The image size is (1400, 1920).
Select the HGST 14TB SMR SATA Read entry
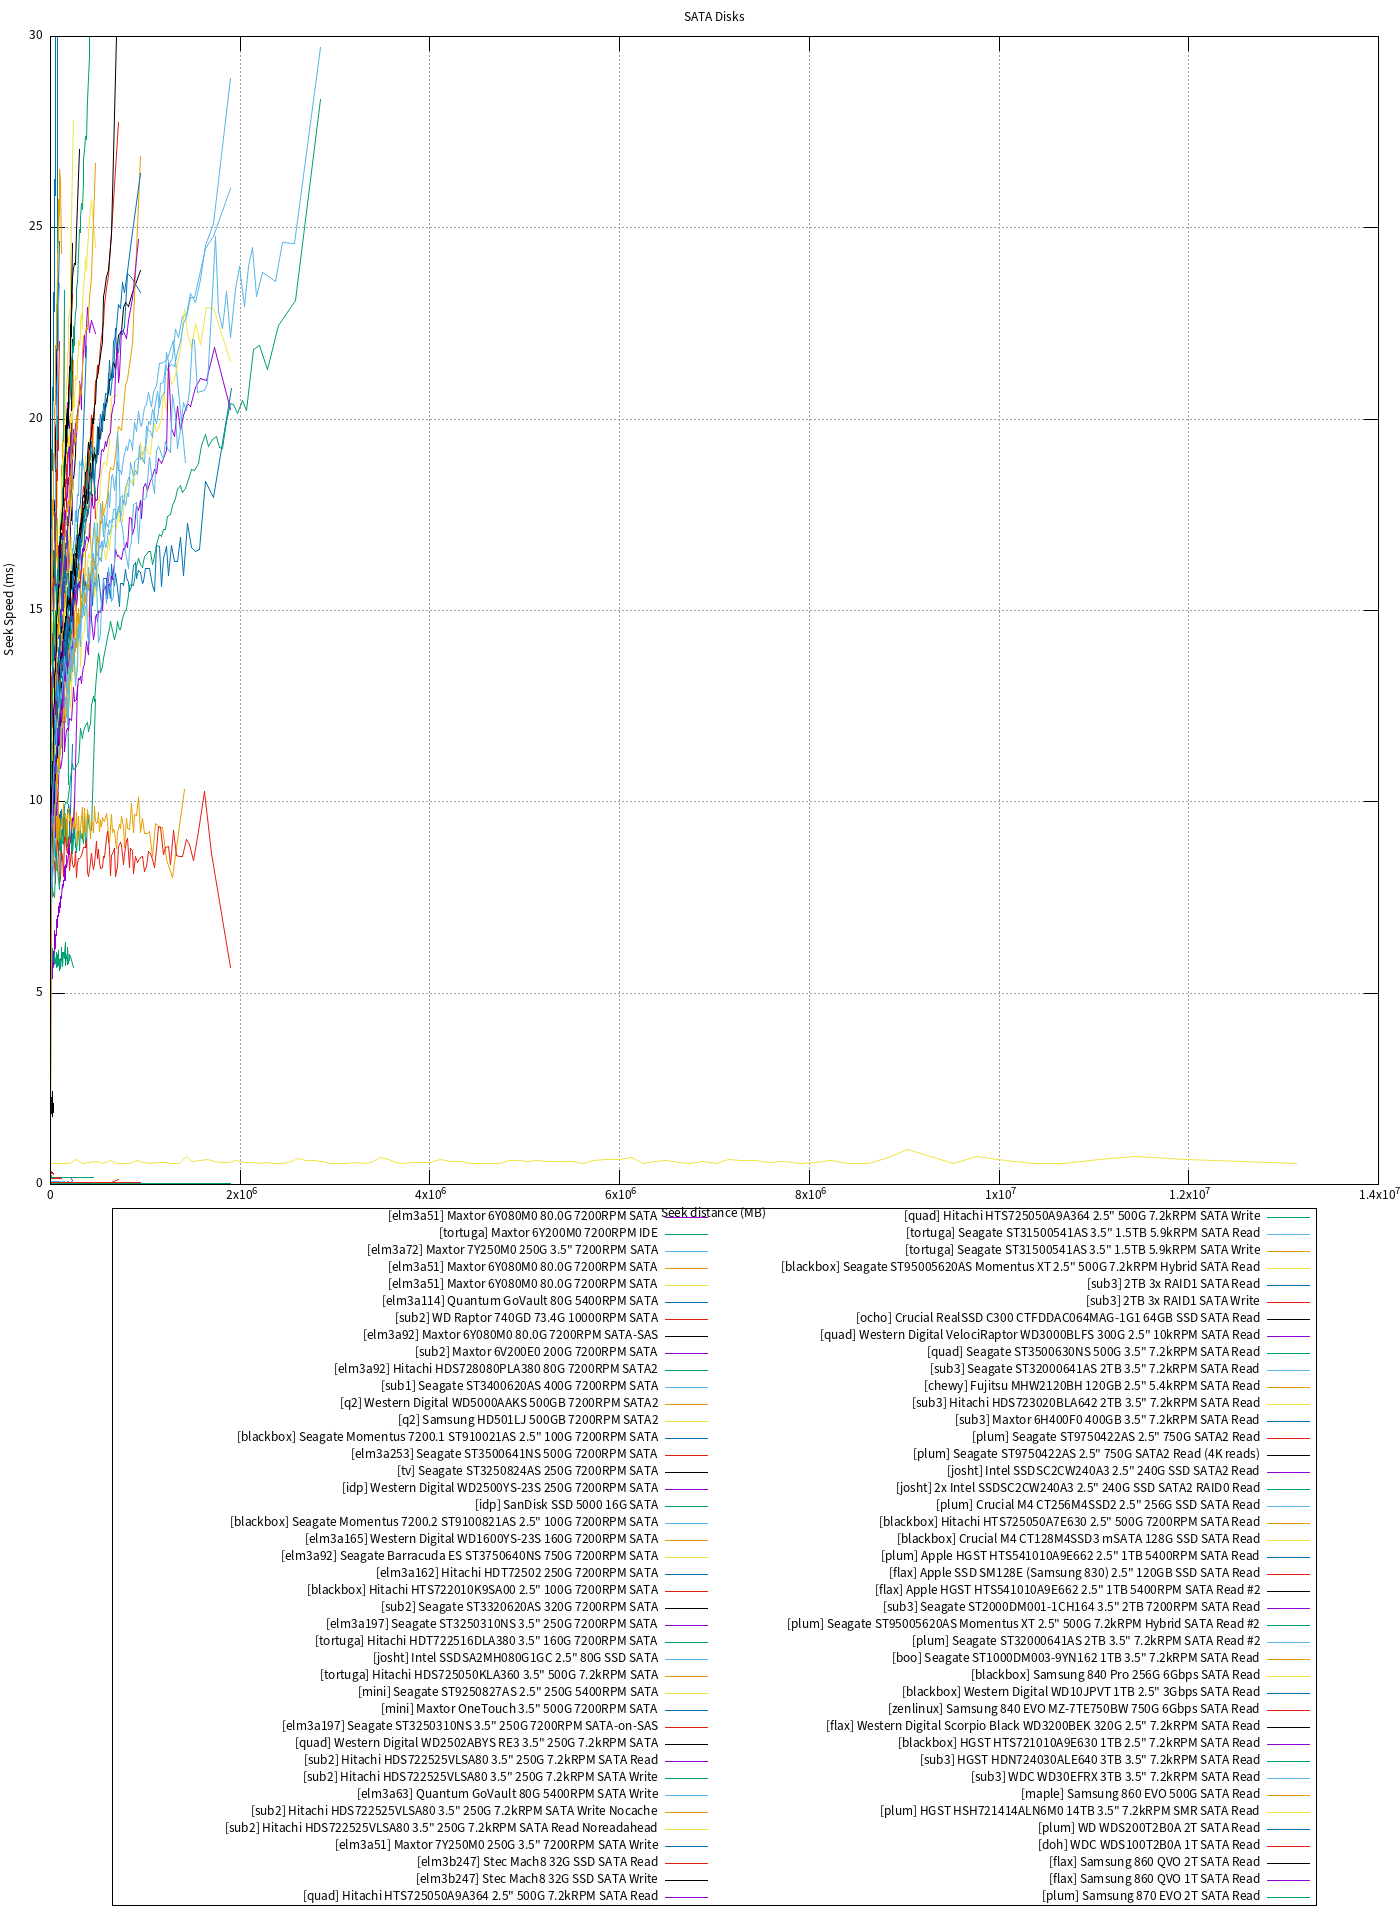click(x=1069, y=1811)
